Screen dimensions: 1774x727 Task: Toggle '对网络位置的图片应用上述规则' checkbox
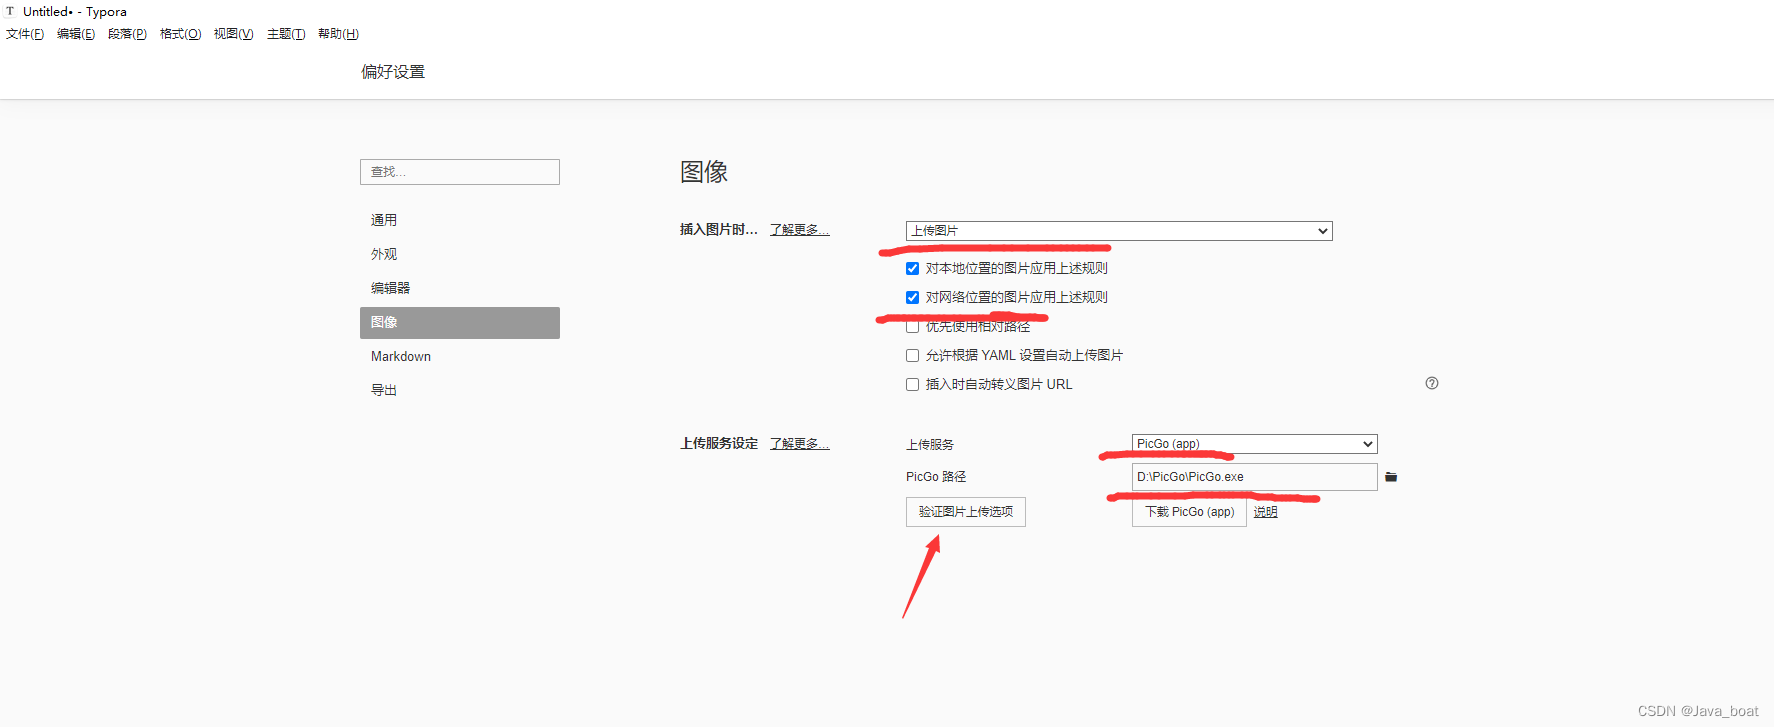coord(912,297)
